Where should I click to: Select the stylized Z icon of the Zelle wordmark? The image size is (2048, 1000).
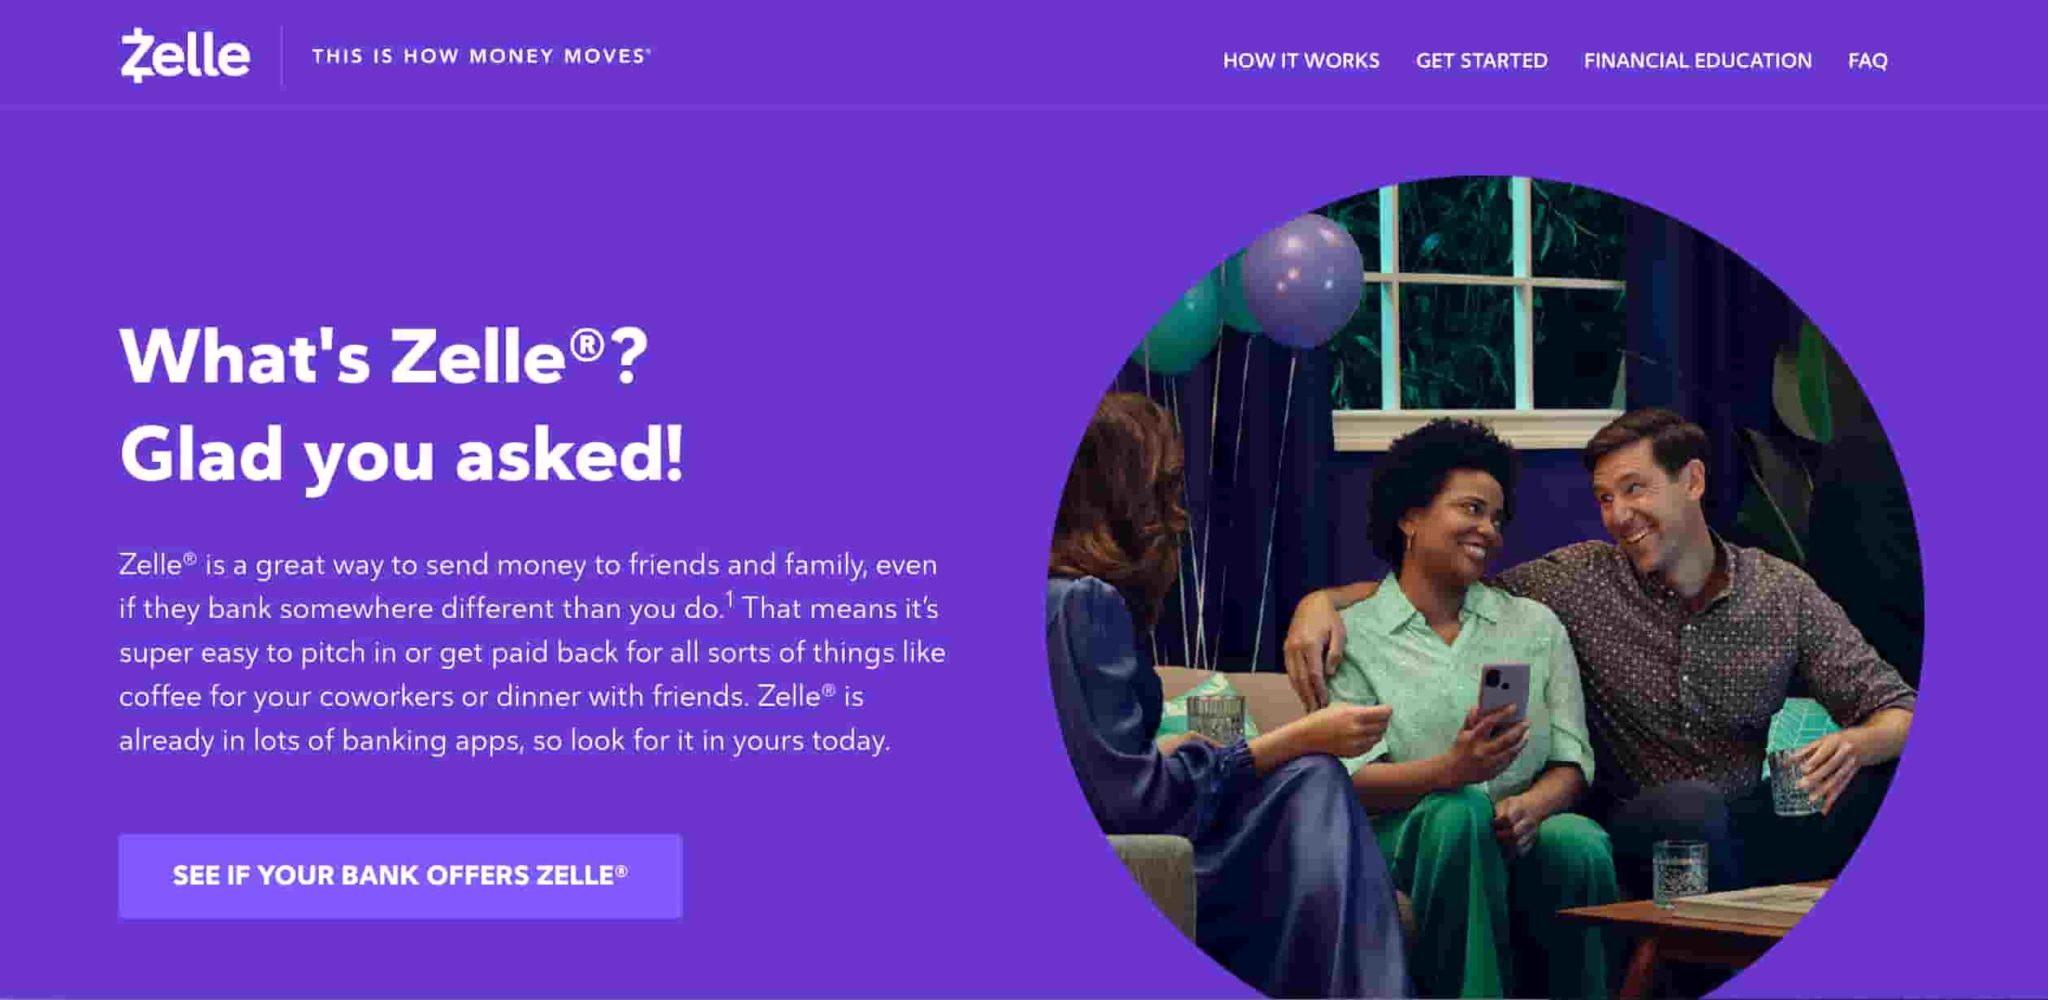(x=135, y=55)
